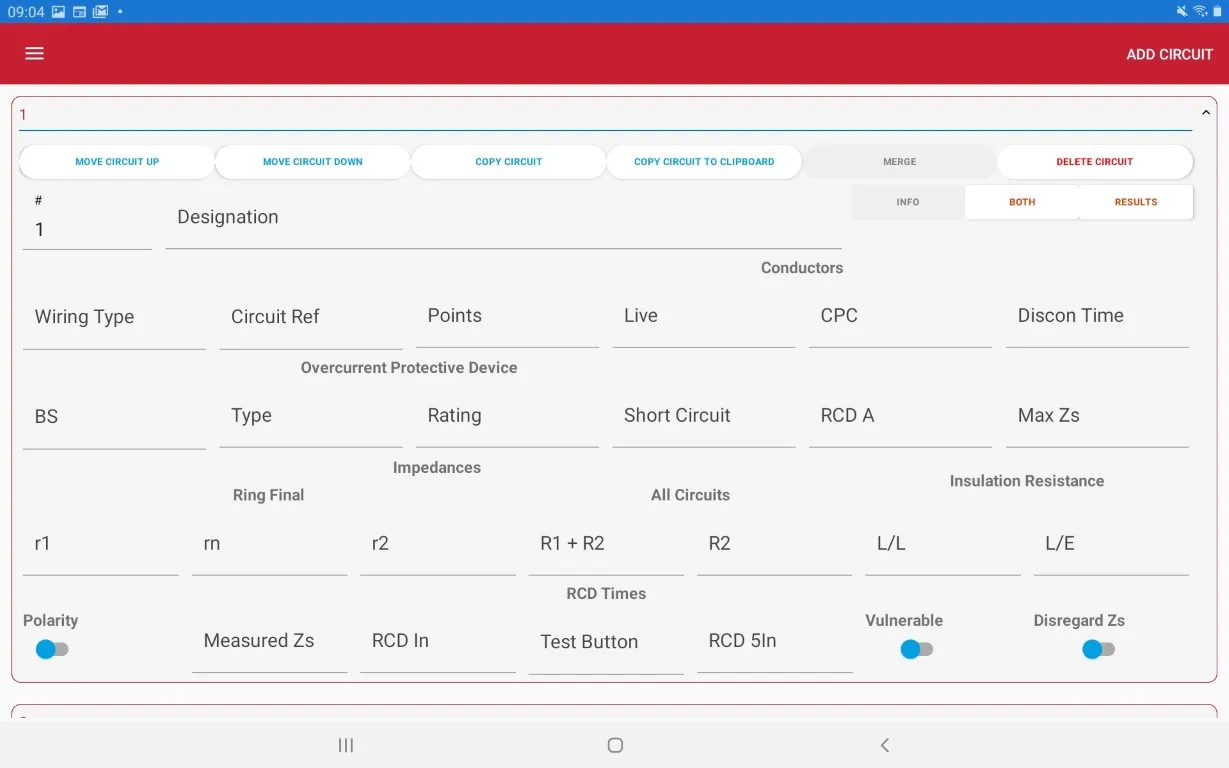Select the BOTH view tab
Image resolution: width=1229 pixels, height=768 pixels.
pyautogui.click(x=1022, y=202)
